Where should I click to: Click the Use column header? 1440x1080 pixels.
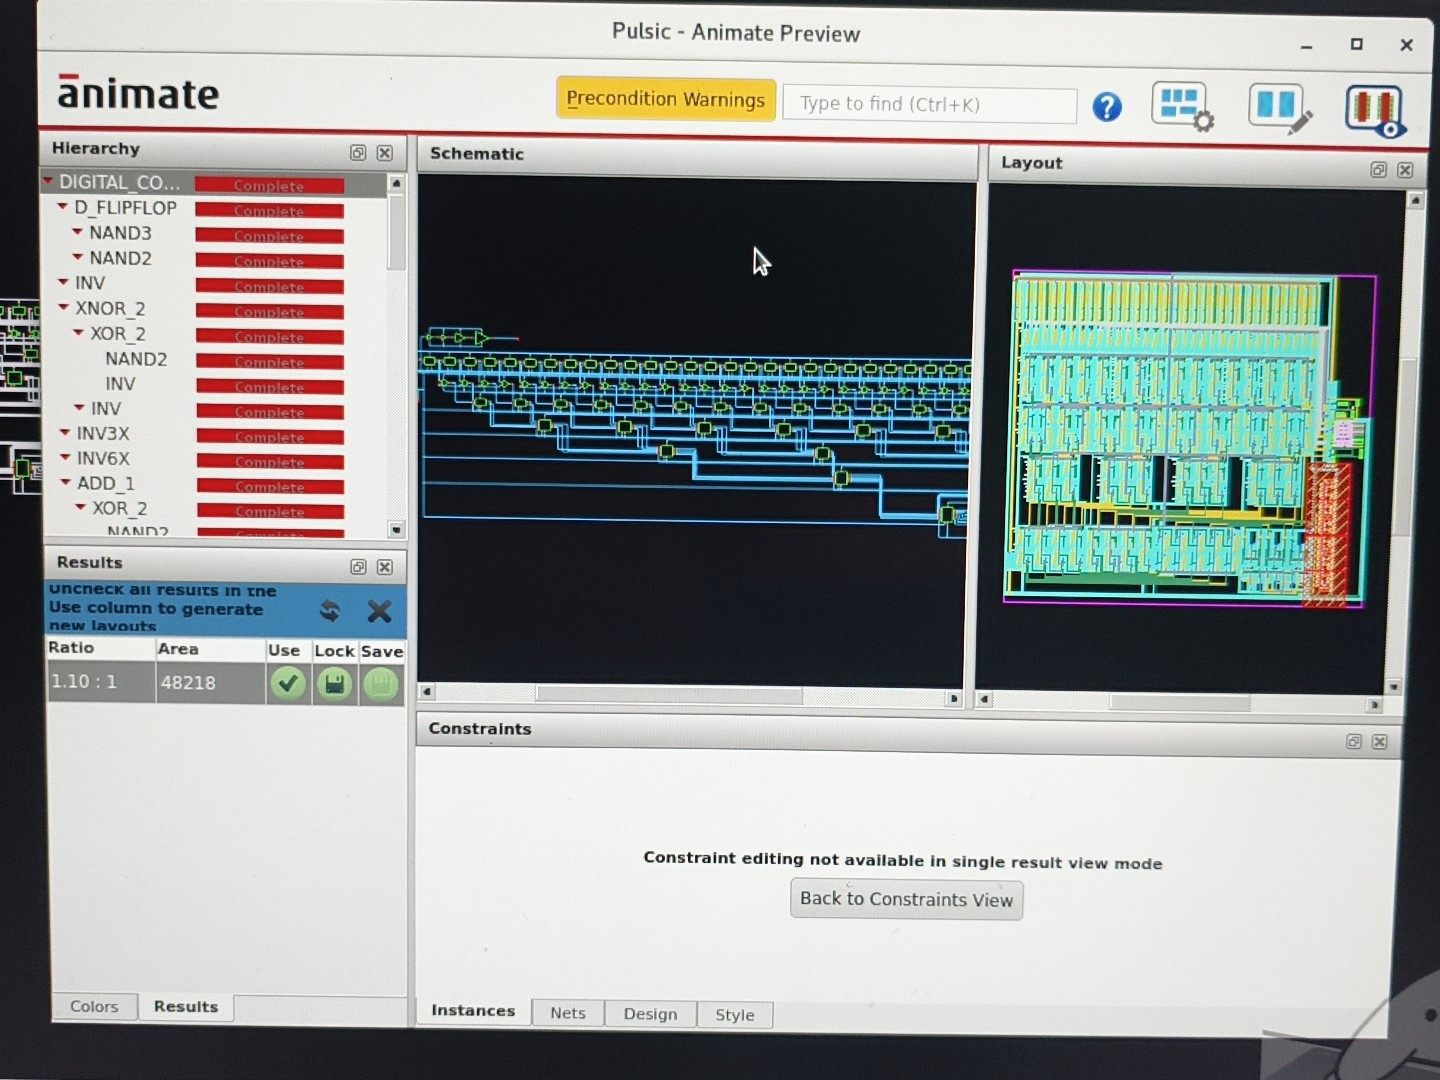tap(288, 650)
